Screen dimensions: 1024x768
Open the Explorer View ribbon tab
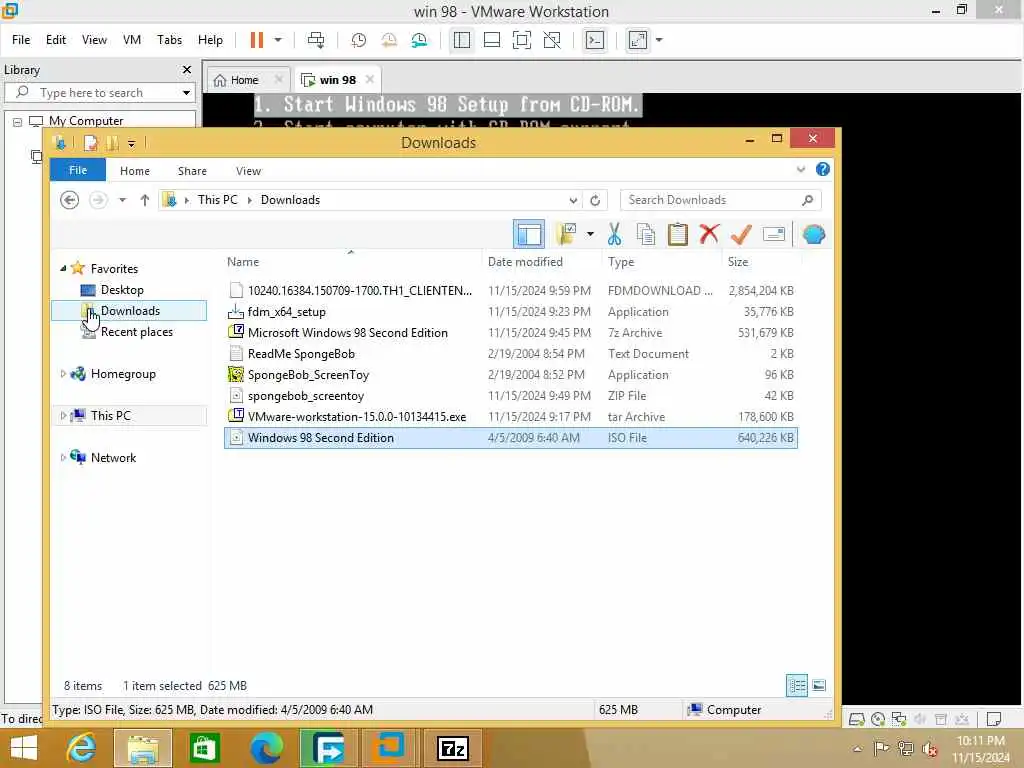coord(248,170)
